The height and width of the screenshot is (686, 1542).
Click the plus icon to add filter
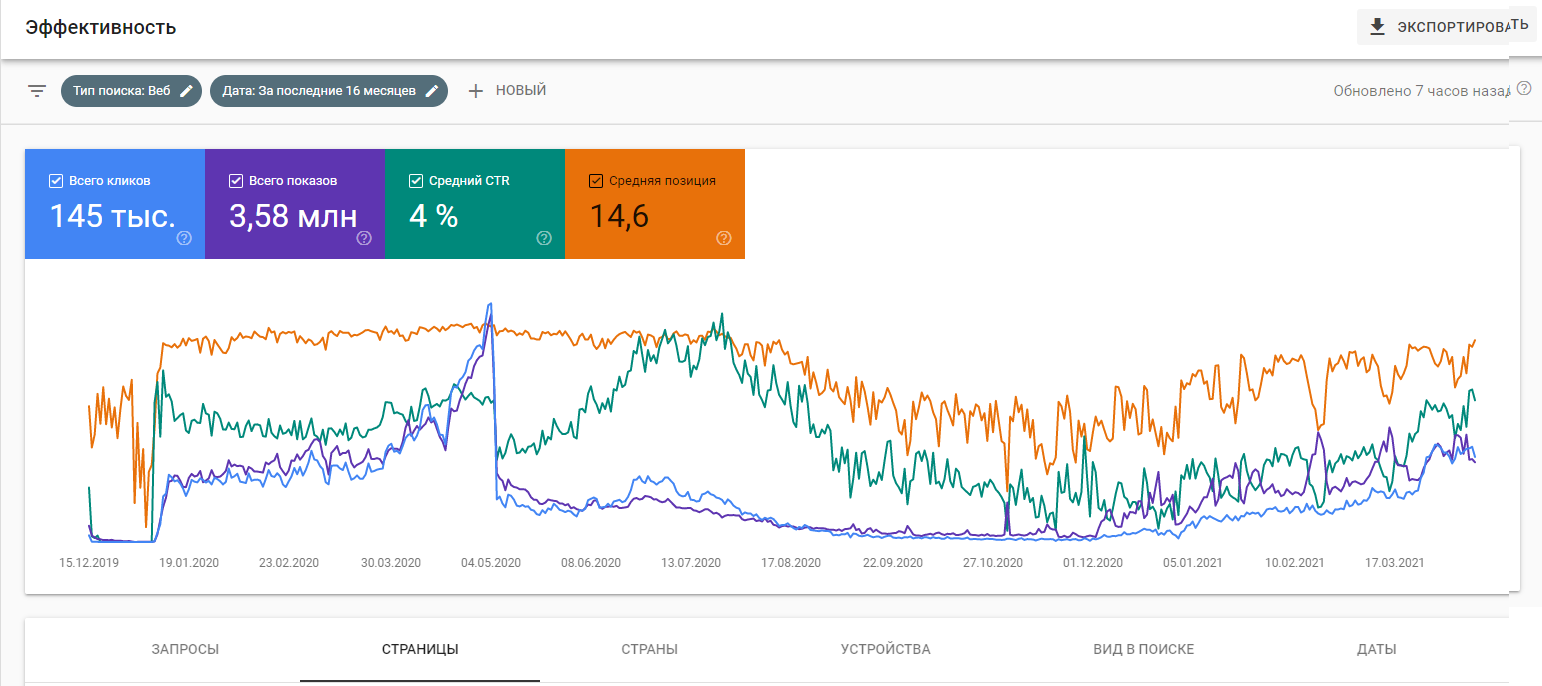(x=476, y=91)
